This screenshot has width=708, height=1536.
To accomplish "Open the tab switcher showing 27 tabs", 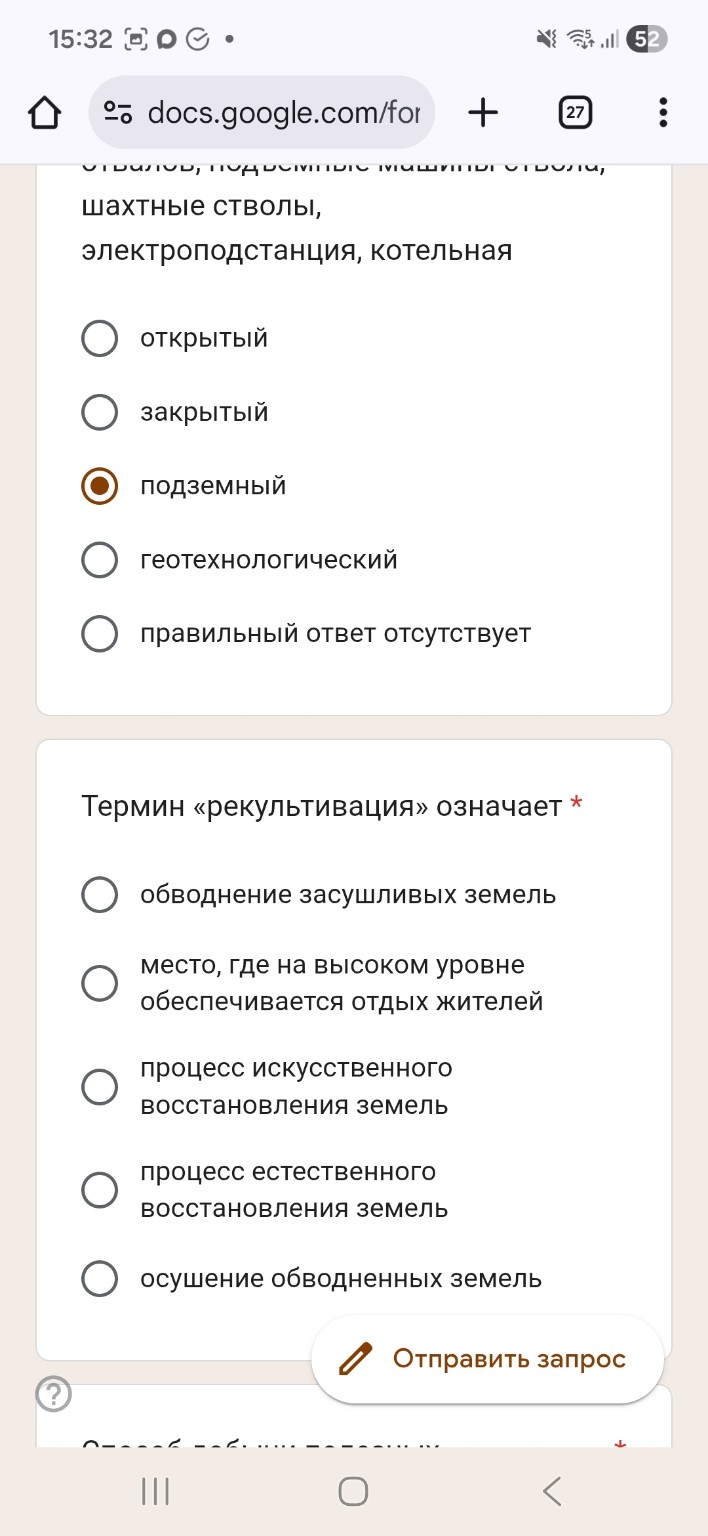I will coord(574,112).
